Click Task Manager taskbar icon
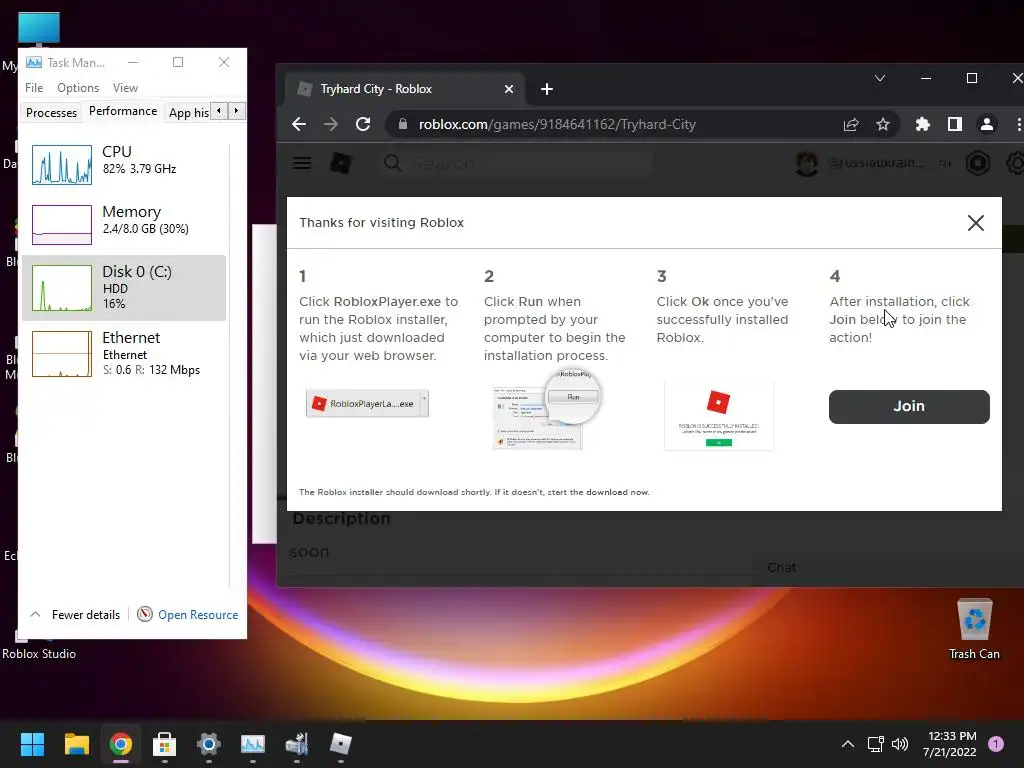The image size is (1024, 768). (x=253, y=744)
